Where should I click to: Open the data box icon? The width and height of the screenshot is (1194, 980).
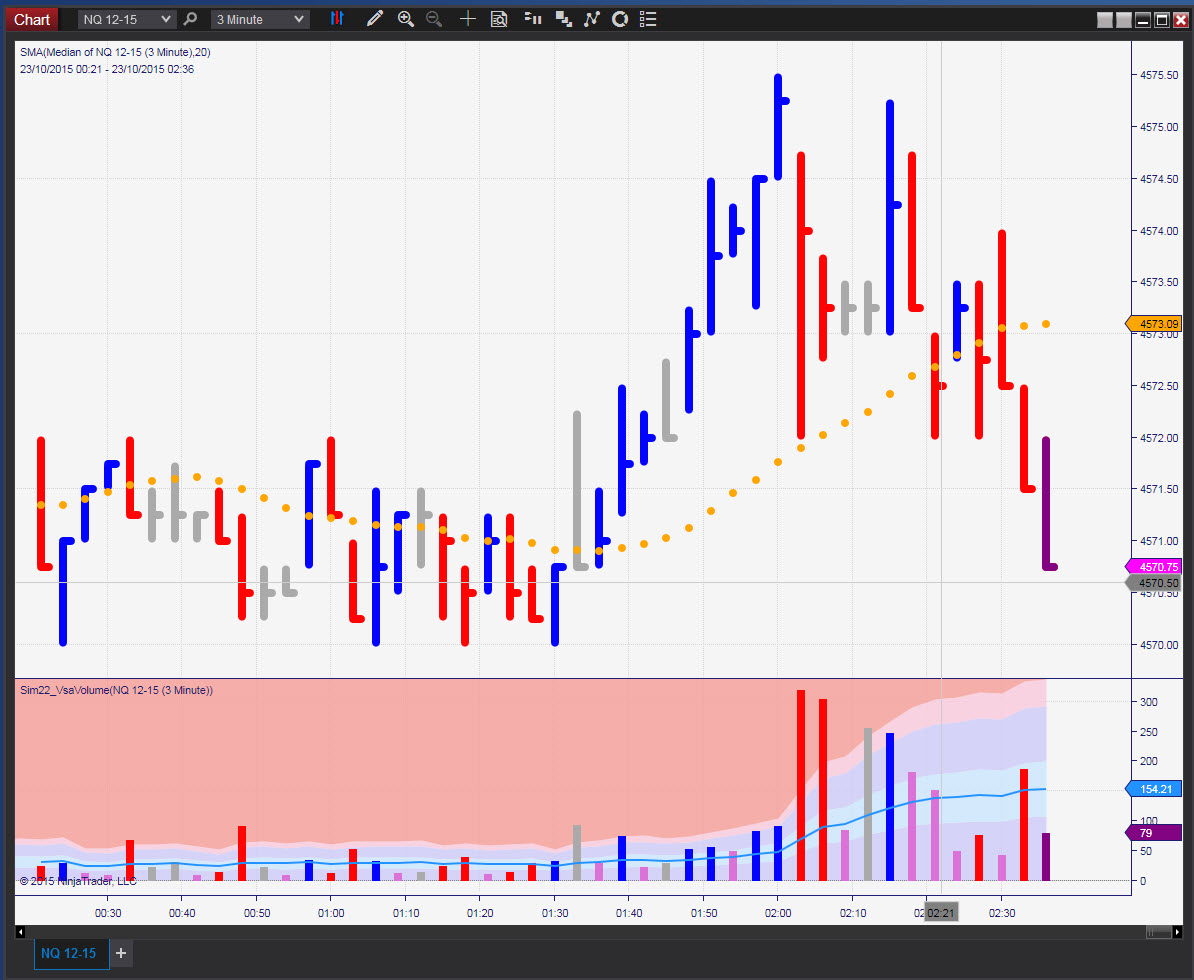tap(499, 19)
